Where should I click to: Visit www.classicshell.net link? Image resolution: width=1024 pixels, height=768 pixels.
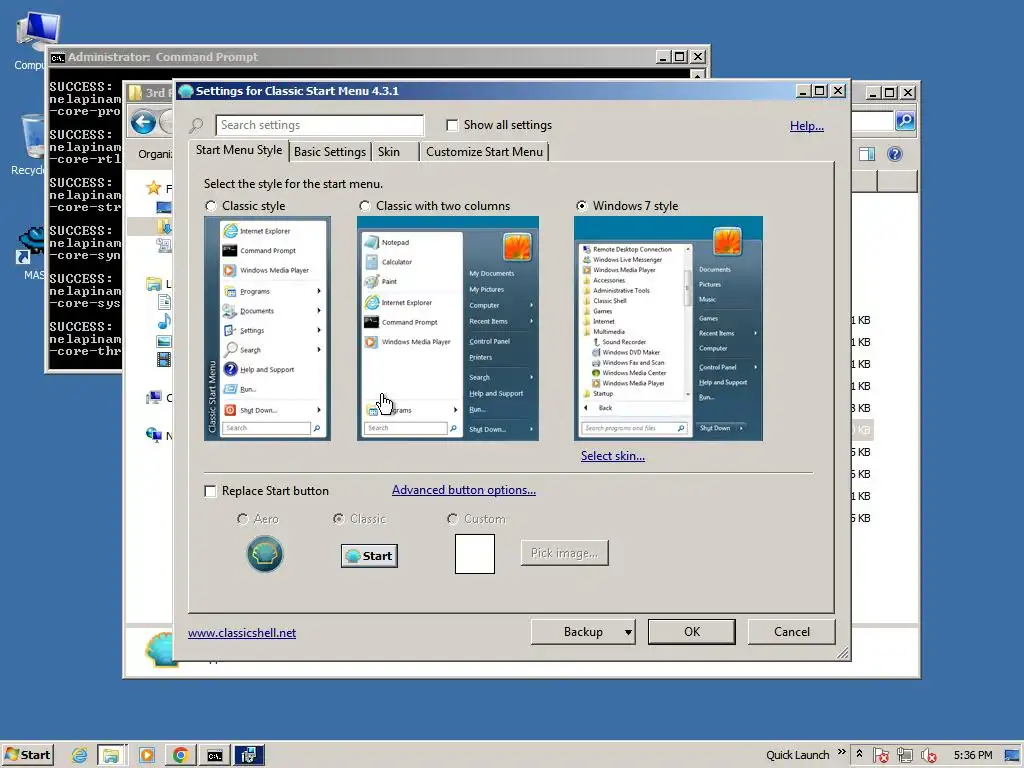[x=242, y=633]
